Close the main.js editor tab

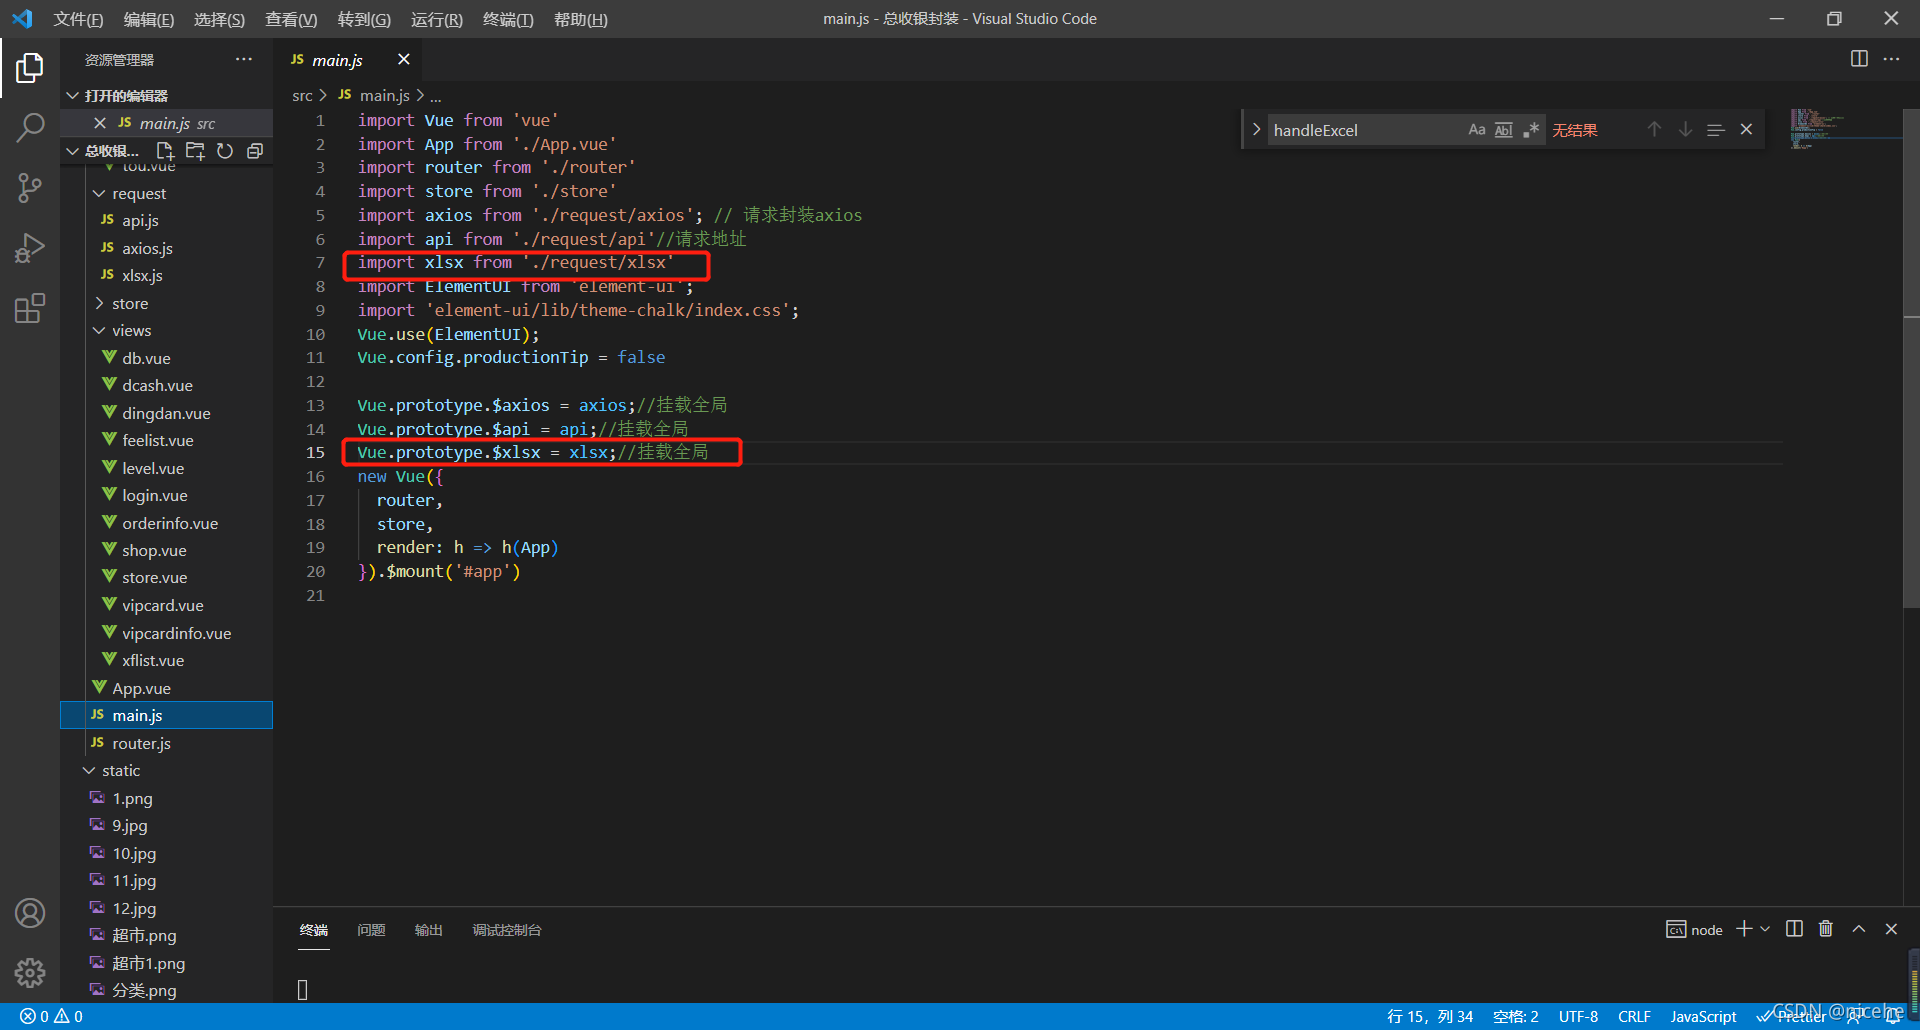tap(403, 59)
